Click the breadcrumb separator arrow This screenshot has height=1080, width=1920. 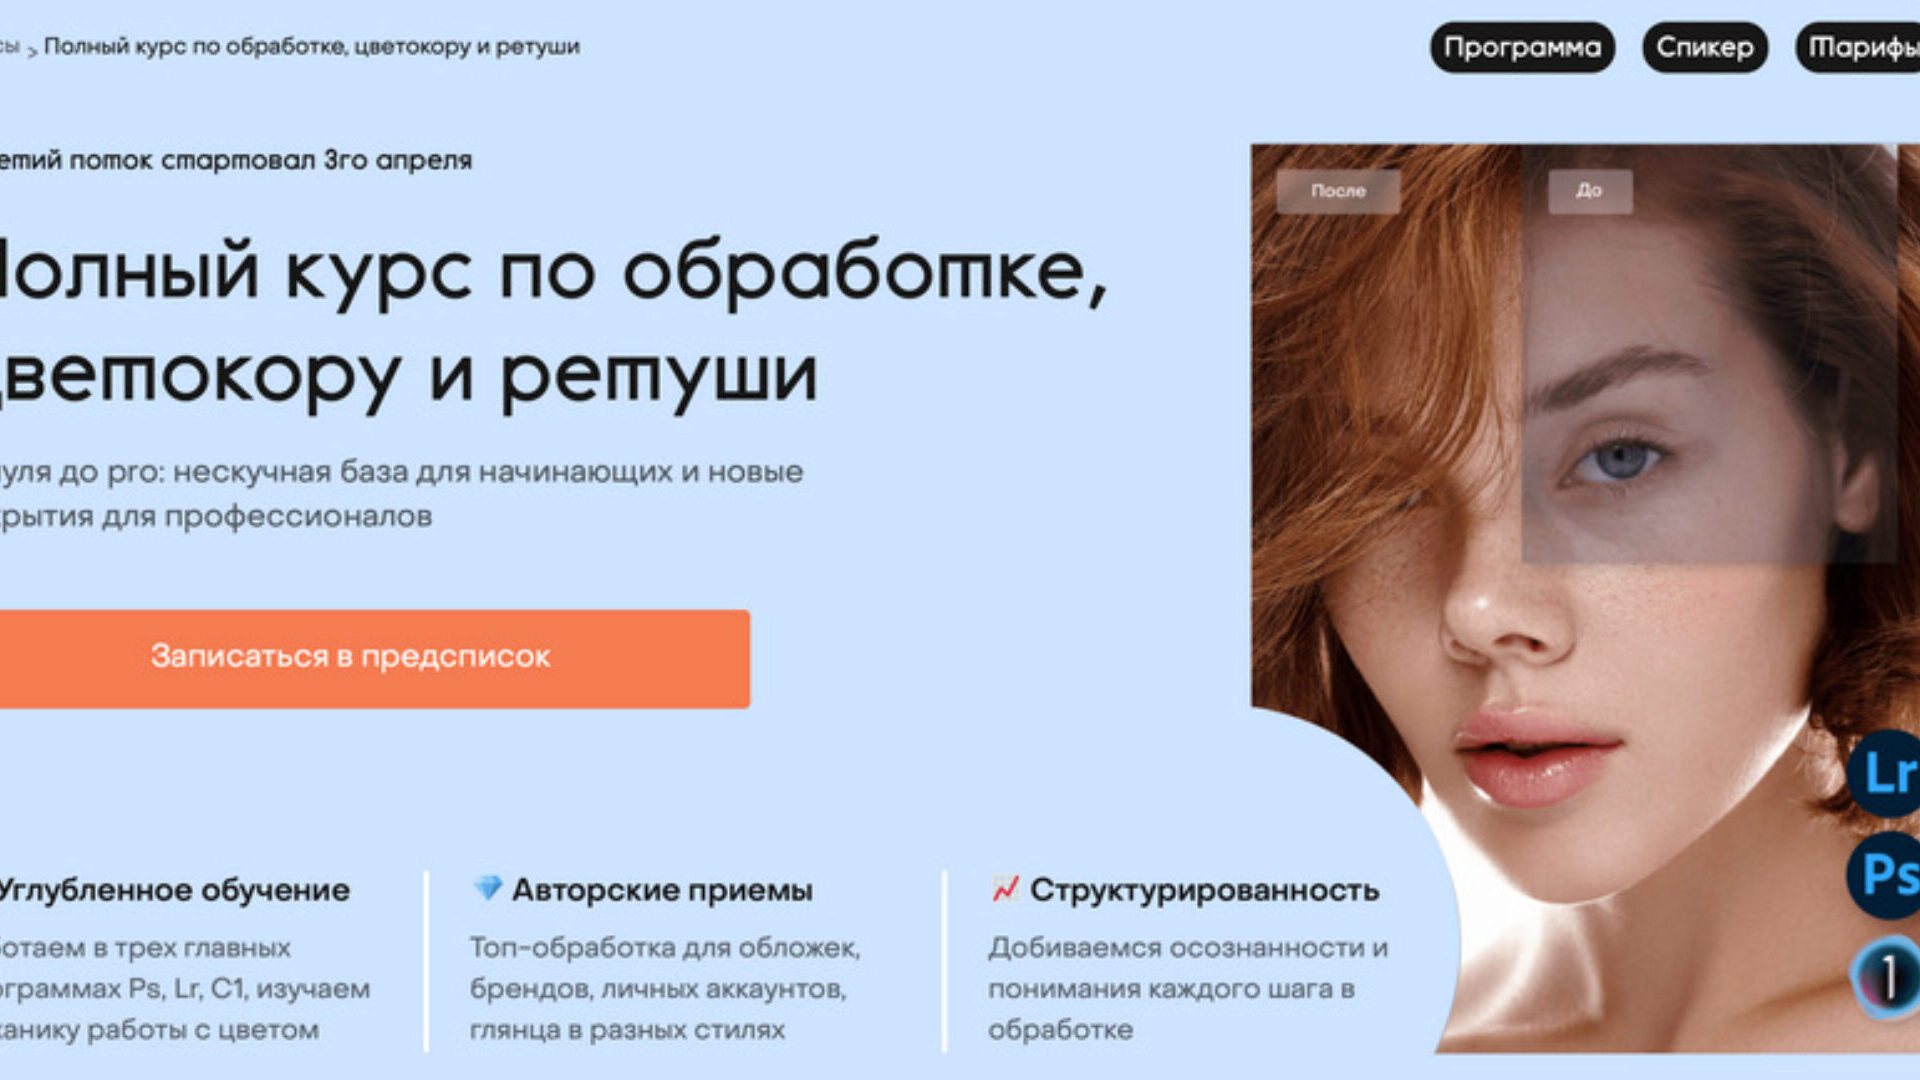(32, 50)
